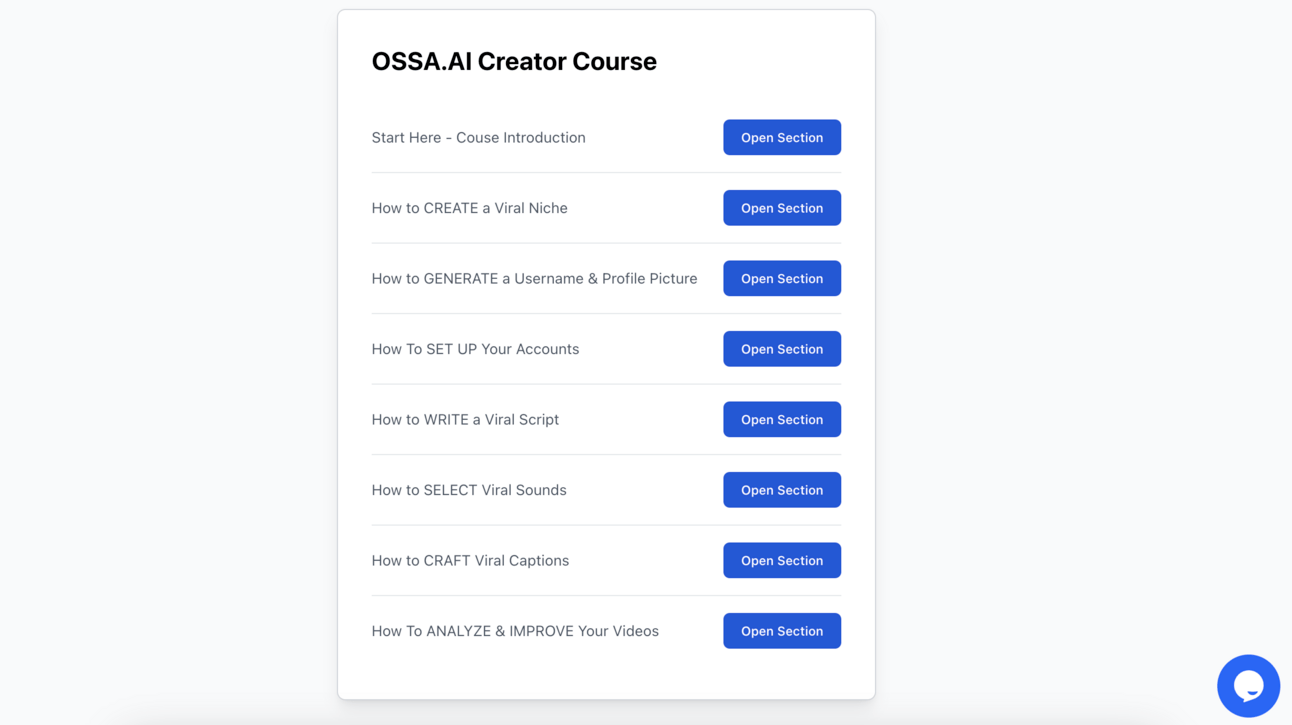Open Section for How to CRAFT Viral Captions

click(x=782, y=561)
